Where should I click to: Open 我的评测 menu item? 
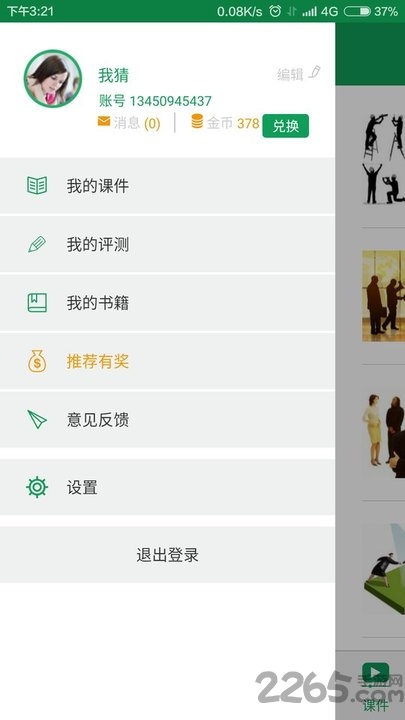pyautogui.click(x=167, y=244)
